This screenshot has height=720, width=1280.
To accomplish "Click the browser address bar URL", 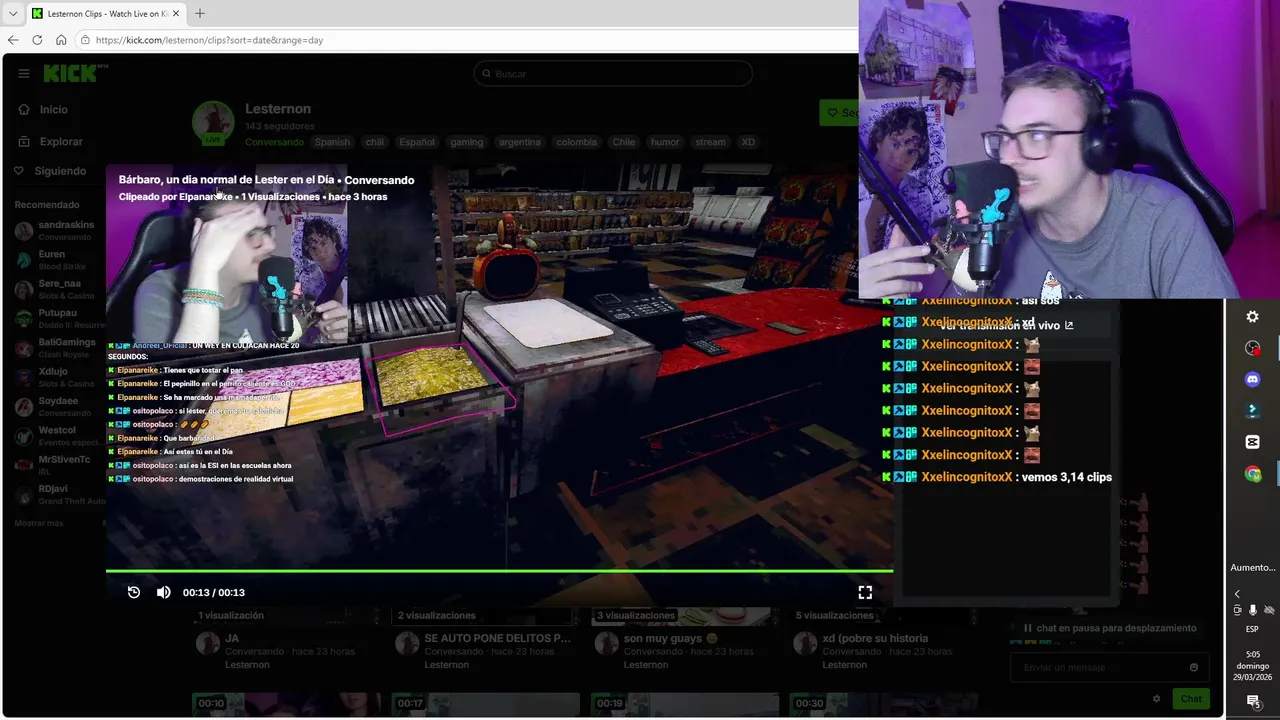I will (x=210, y=40).
